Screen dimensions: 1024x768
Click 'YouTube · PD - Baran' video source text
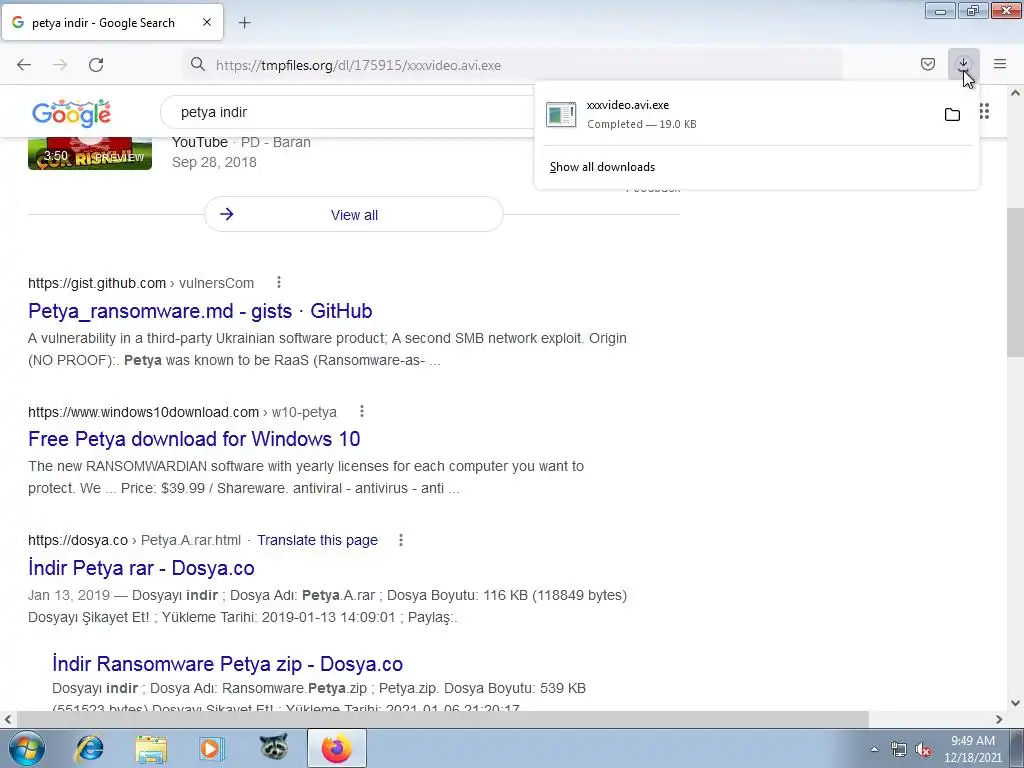[x=241, y=142]
